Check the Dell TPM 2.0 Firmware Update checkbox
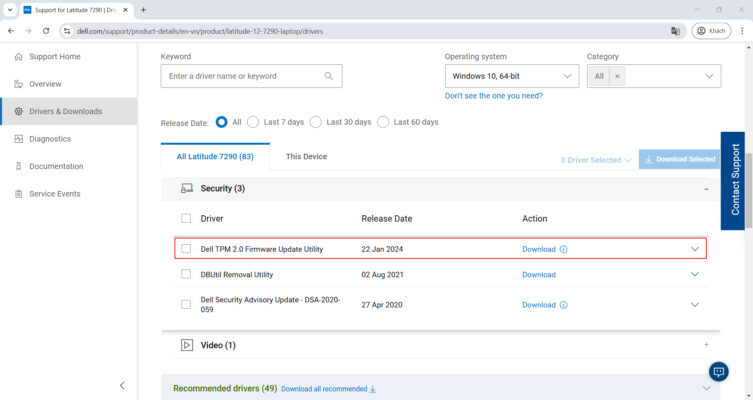Screen dimensions: 753x400 point(186,249)
